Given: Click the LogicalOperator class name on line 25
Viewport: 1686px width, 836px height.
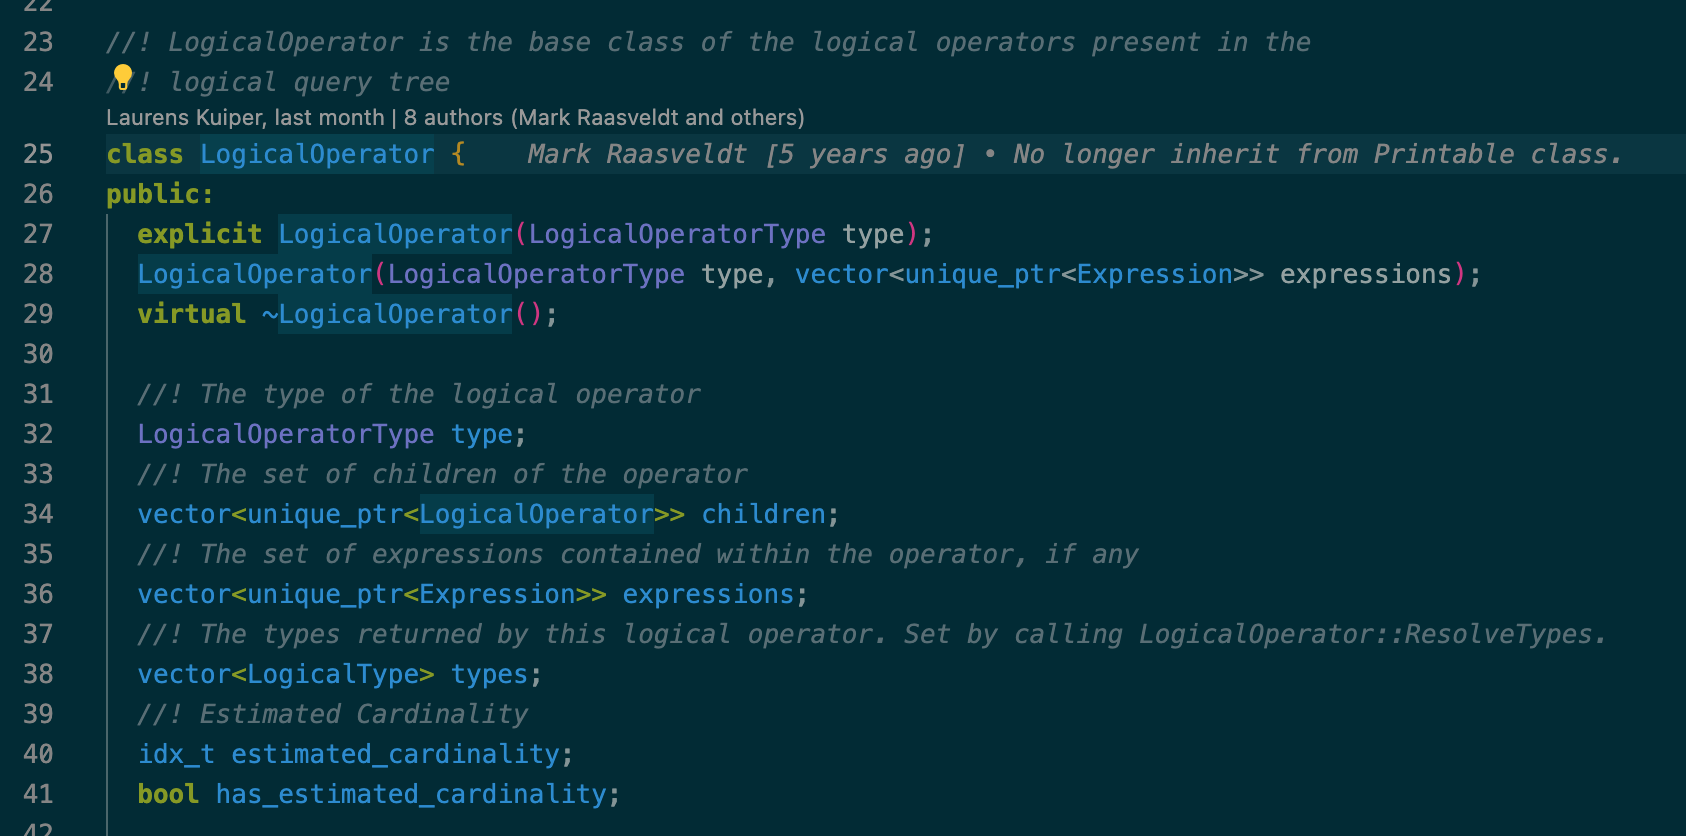Looking at the screenshot, I should [x=317, y=154].
